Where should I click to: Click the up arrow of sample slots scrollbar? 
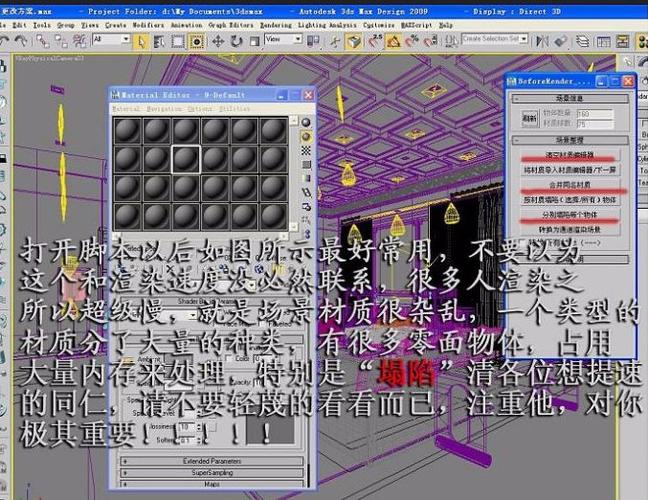[293, 121]
